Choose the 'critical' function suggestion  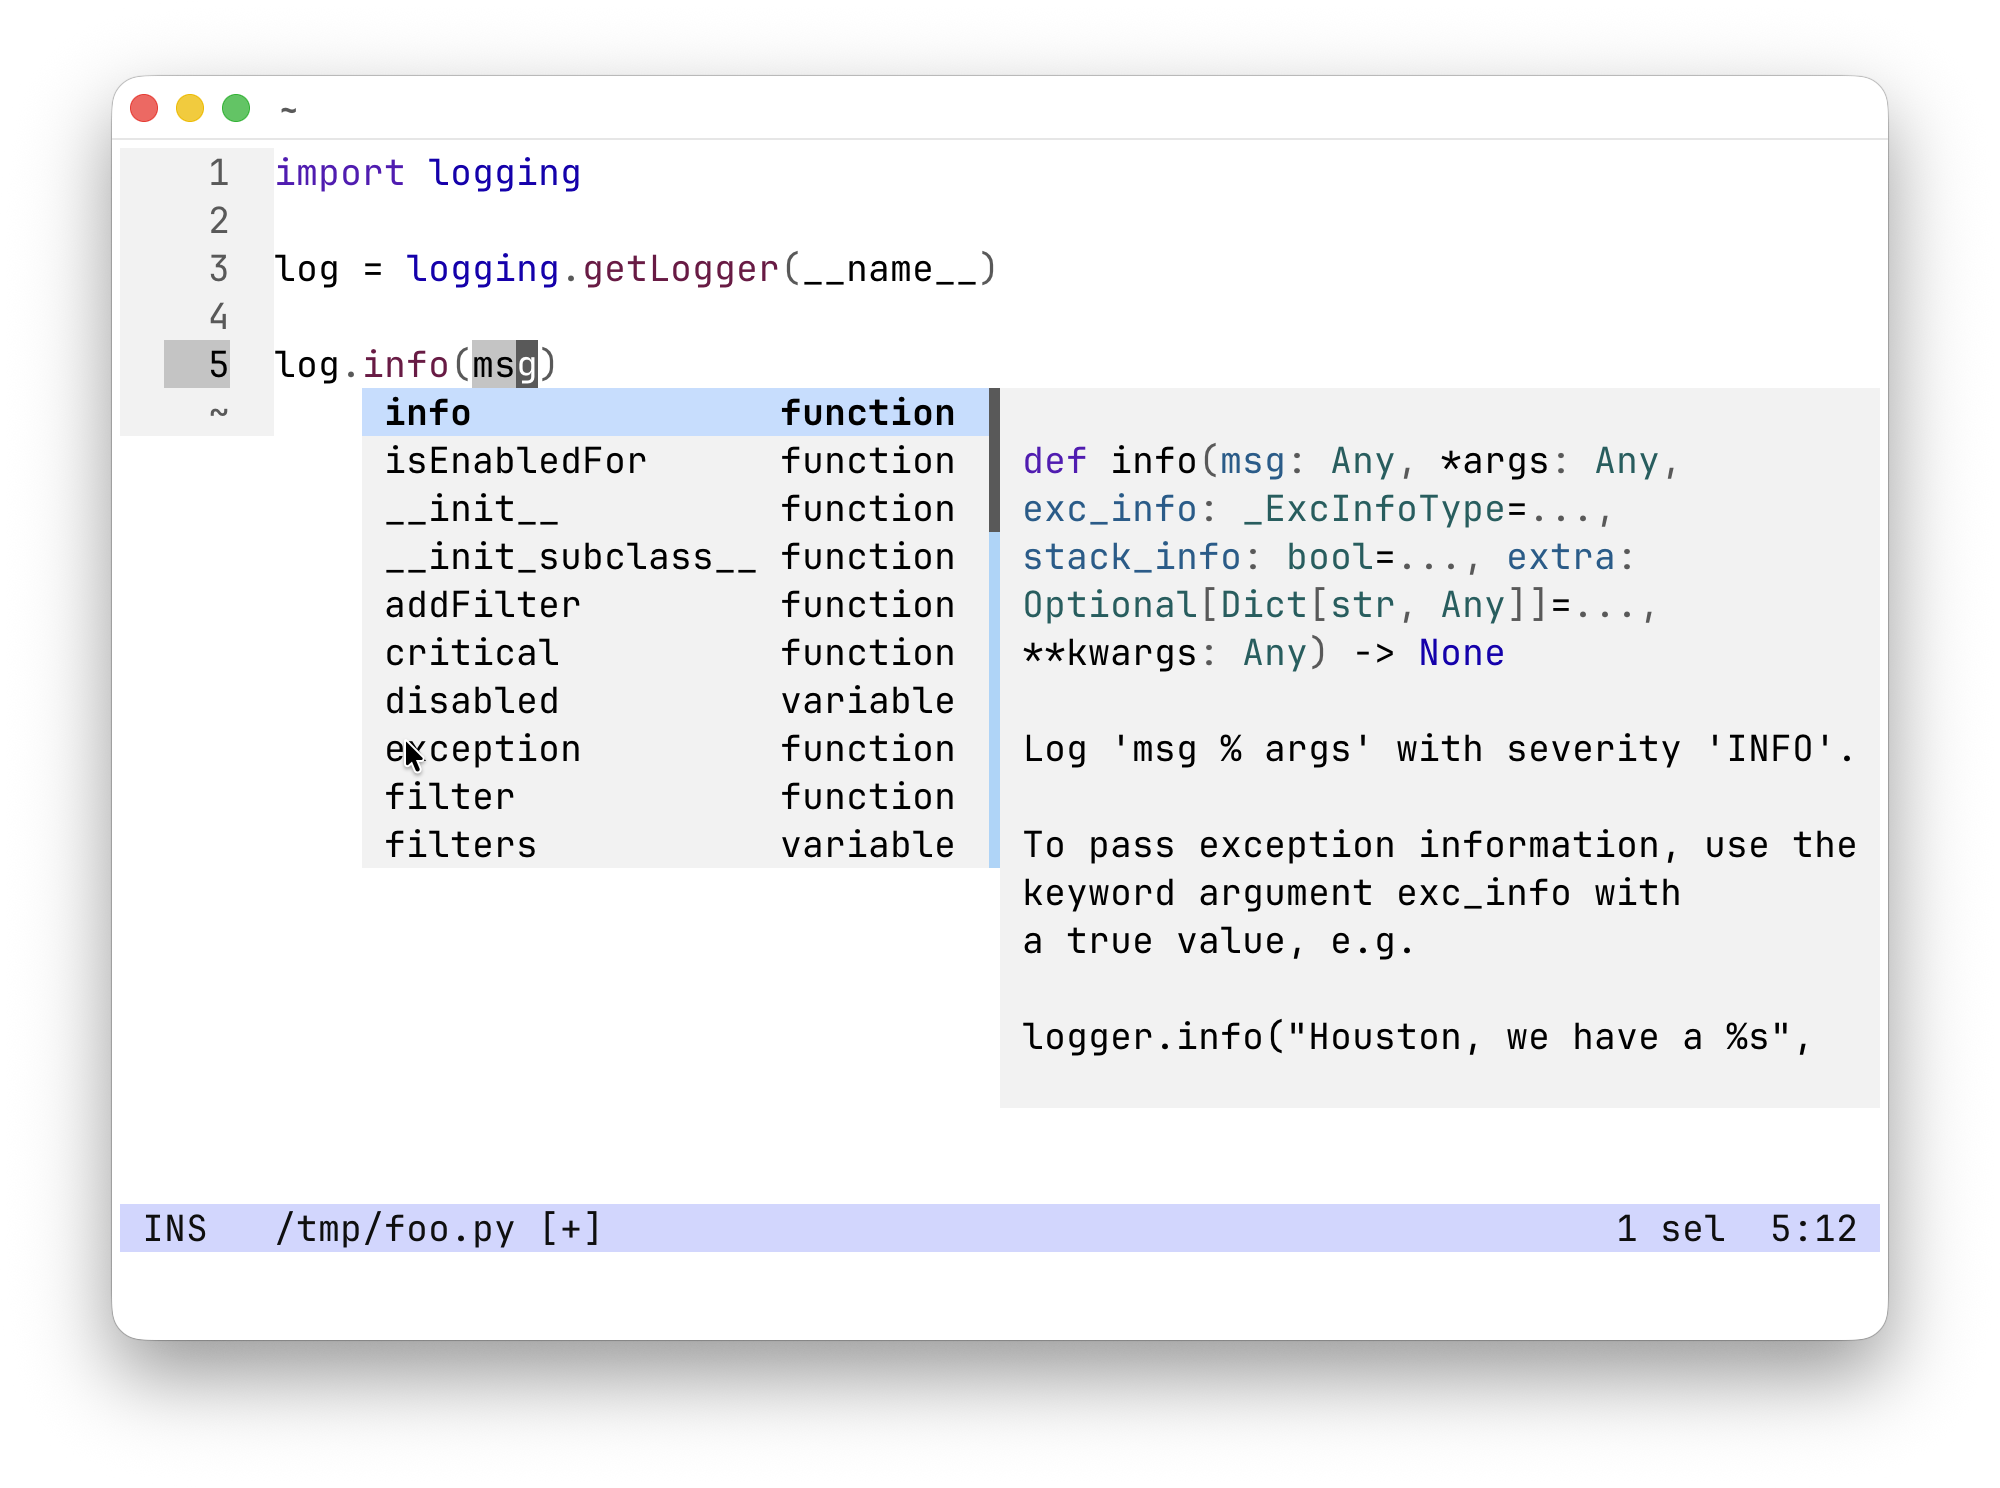tap(470, 653)
